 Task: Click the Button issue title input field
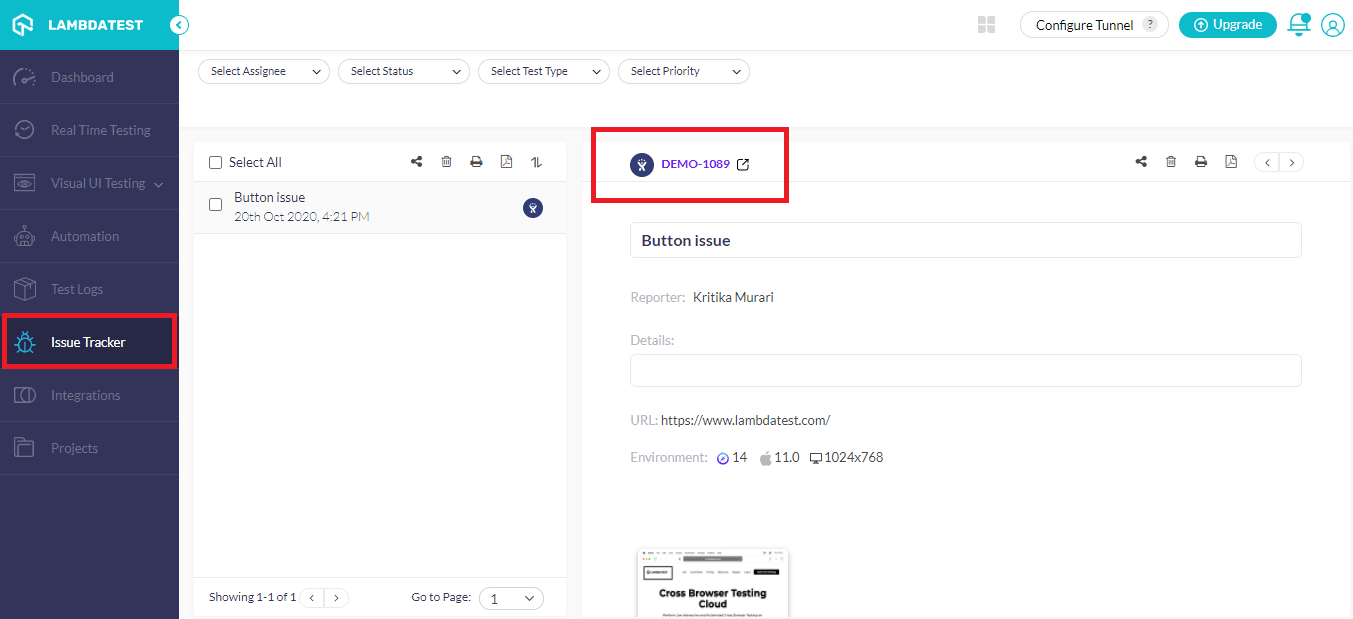click(965, 240)
